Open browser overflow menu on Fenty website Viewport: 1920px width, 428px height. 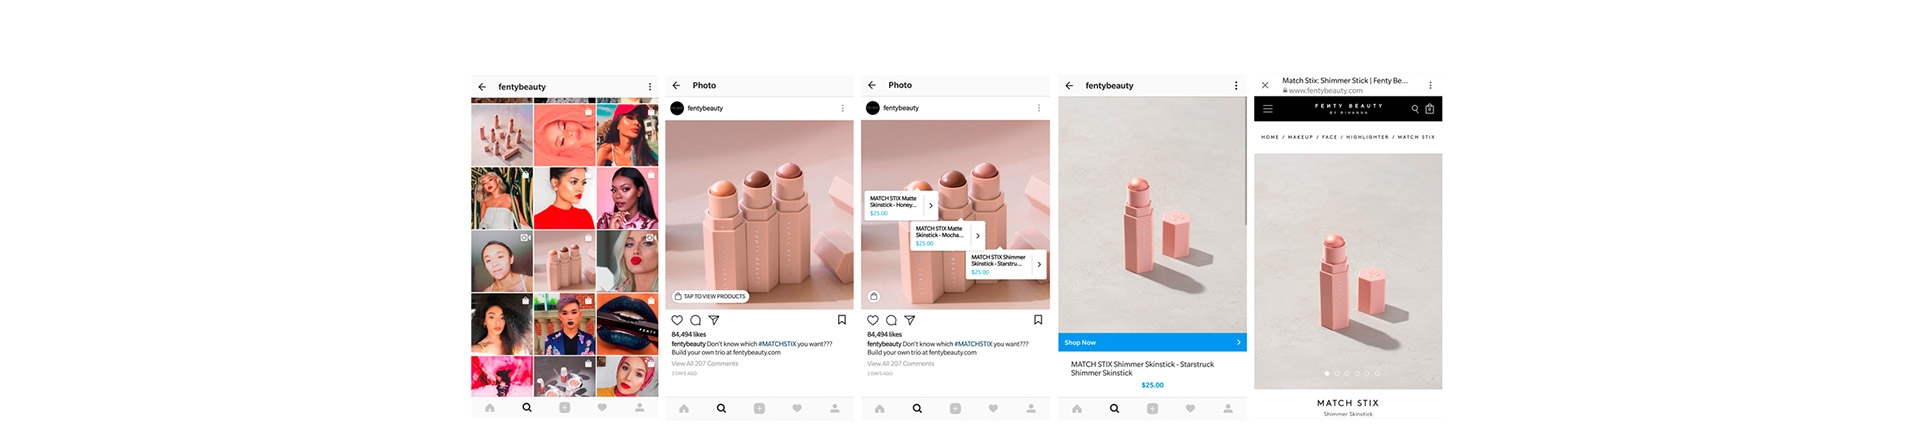(1430, 85)
